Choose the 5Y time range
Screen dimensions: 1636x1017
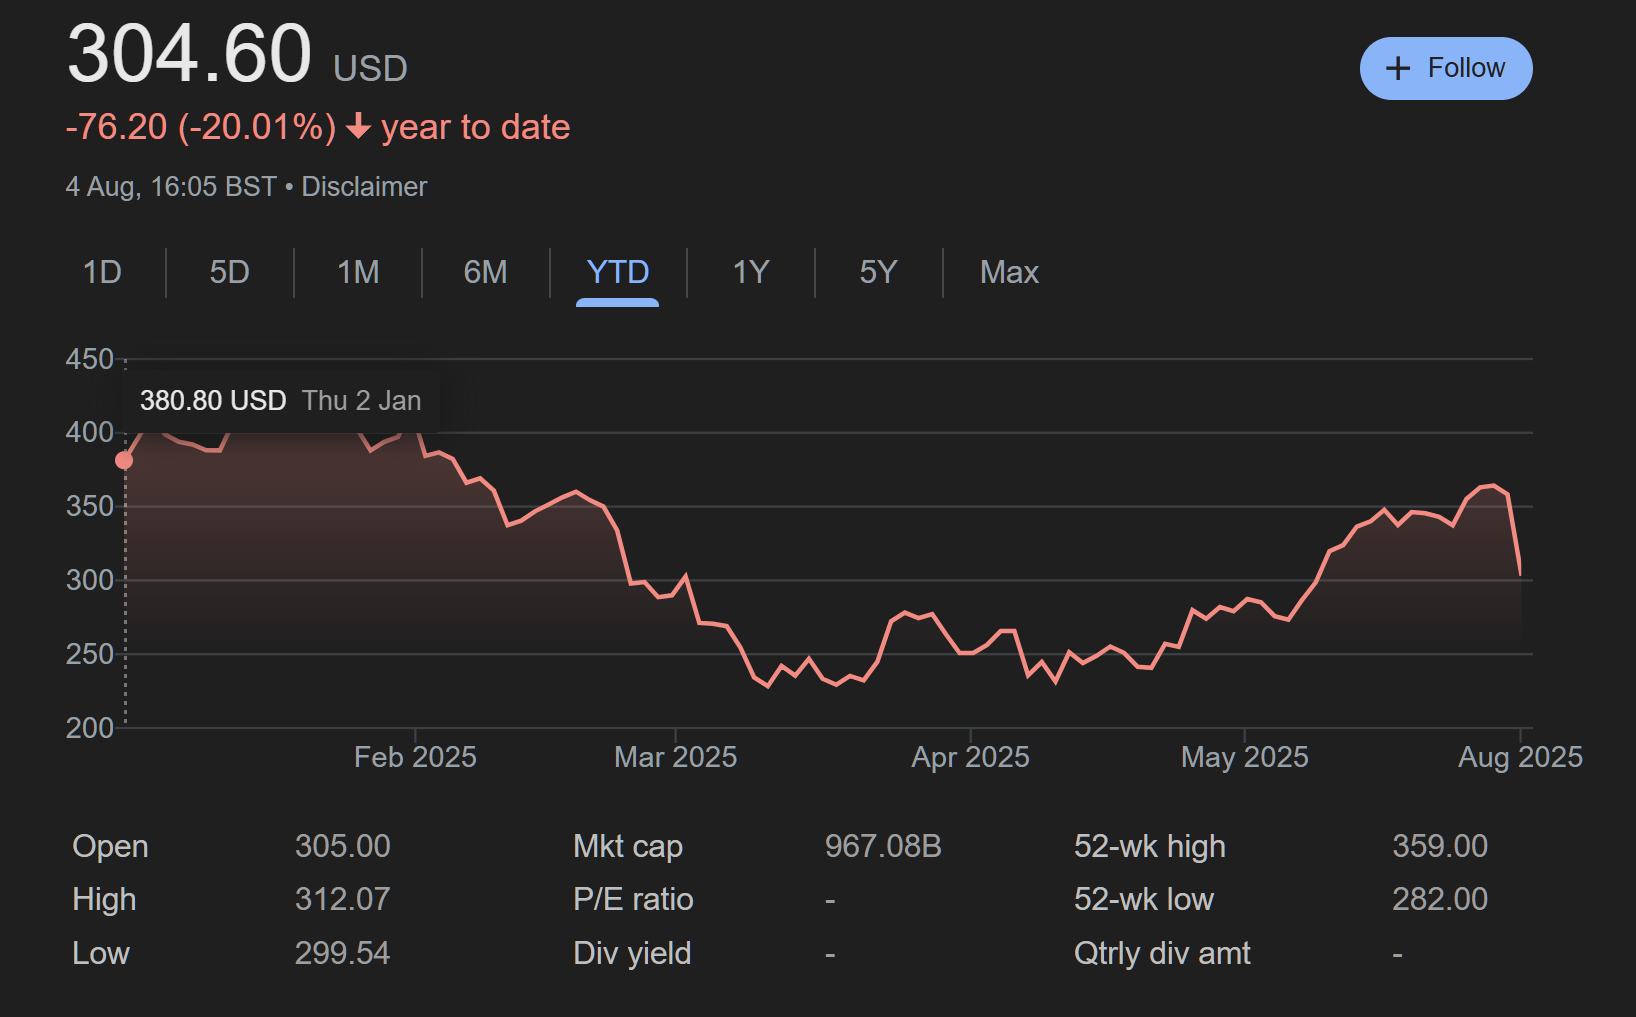tap(878, 272)
